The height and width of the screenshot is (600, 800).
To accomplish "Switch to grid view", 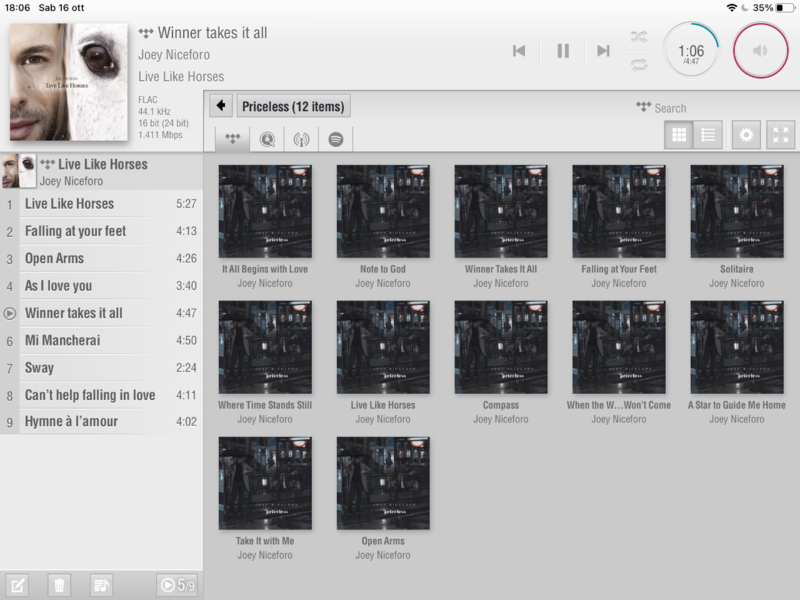I will click(679, 135).
